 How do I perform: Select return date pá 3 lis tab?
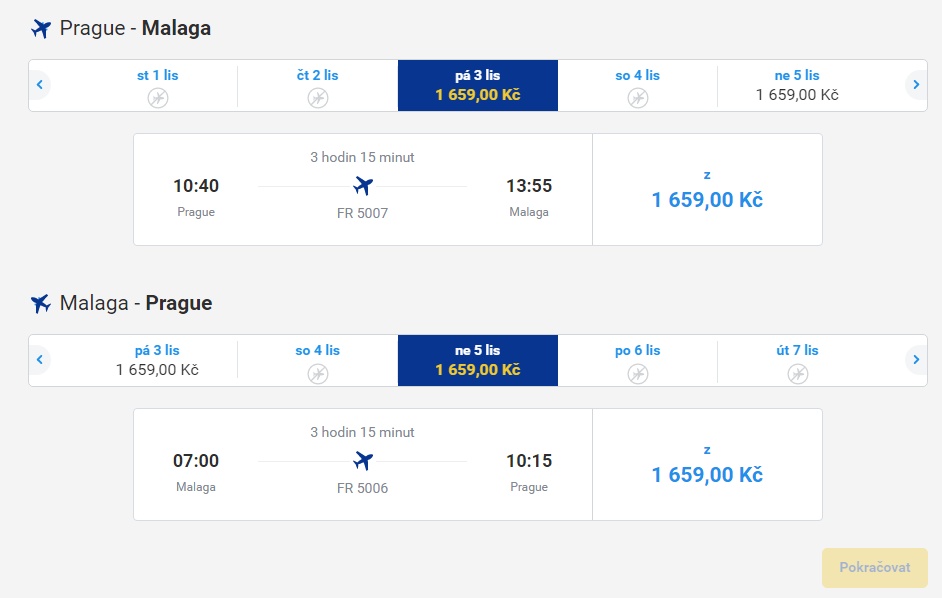[x=157, y=361]
